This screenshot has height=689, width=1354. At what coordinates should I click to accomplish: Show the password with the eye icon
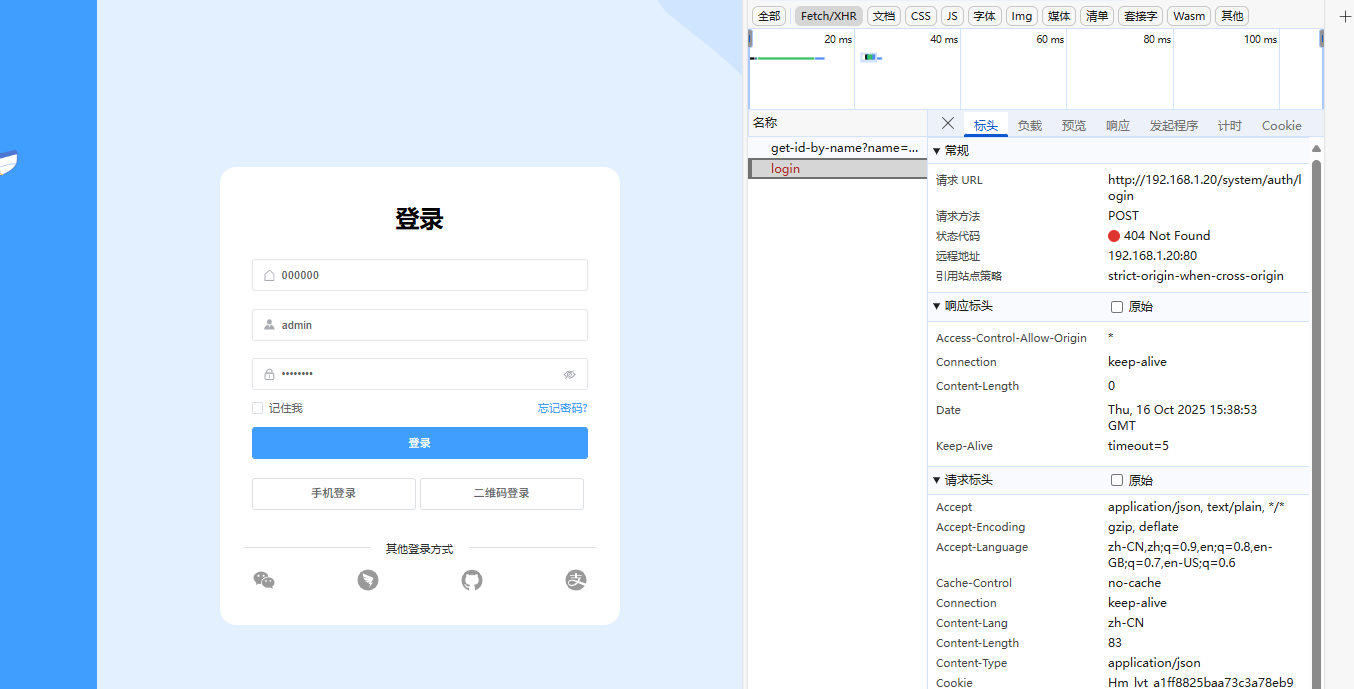(x=569, y=374)
